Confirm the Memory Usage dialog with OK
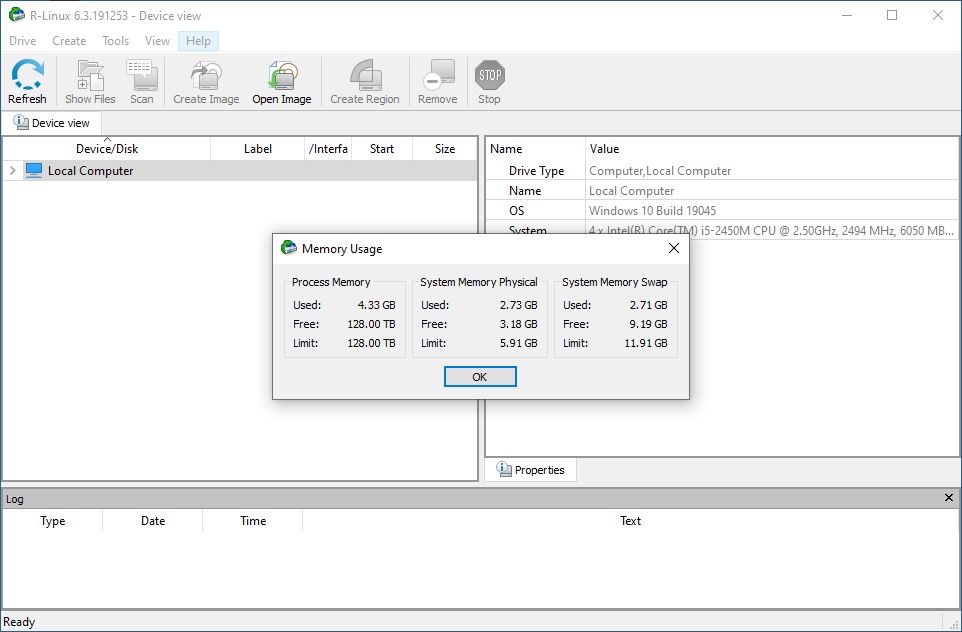The height and width of the screenshot is (632, 962). [480, 377]
